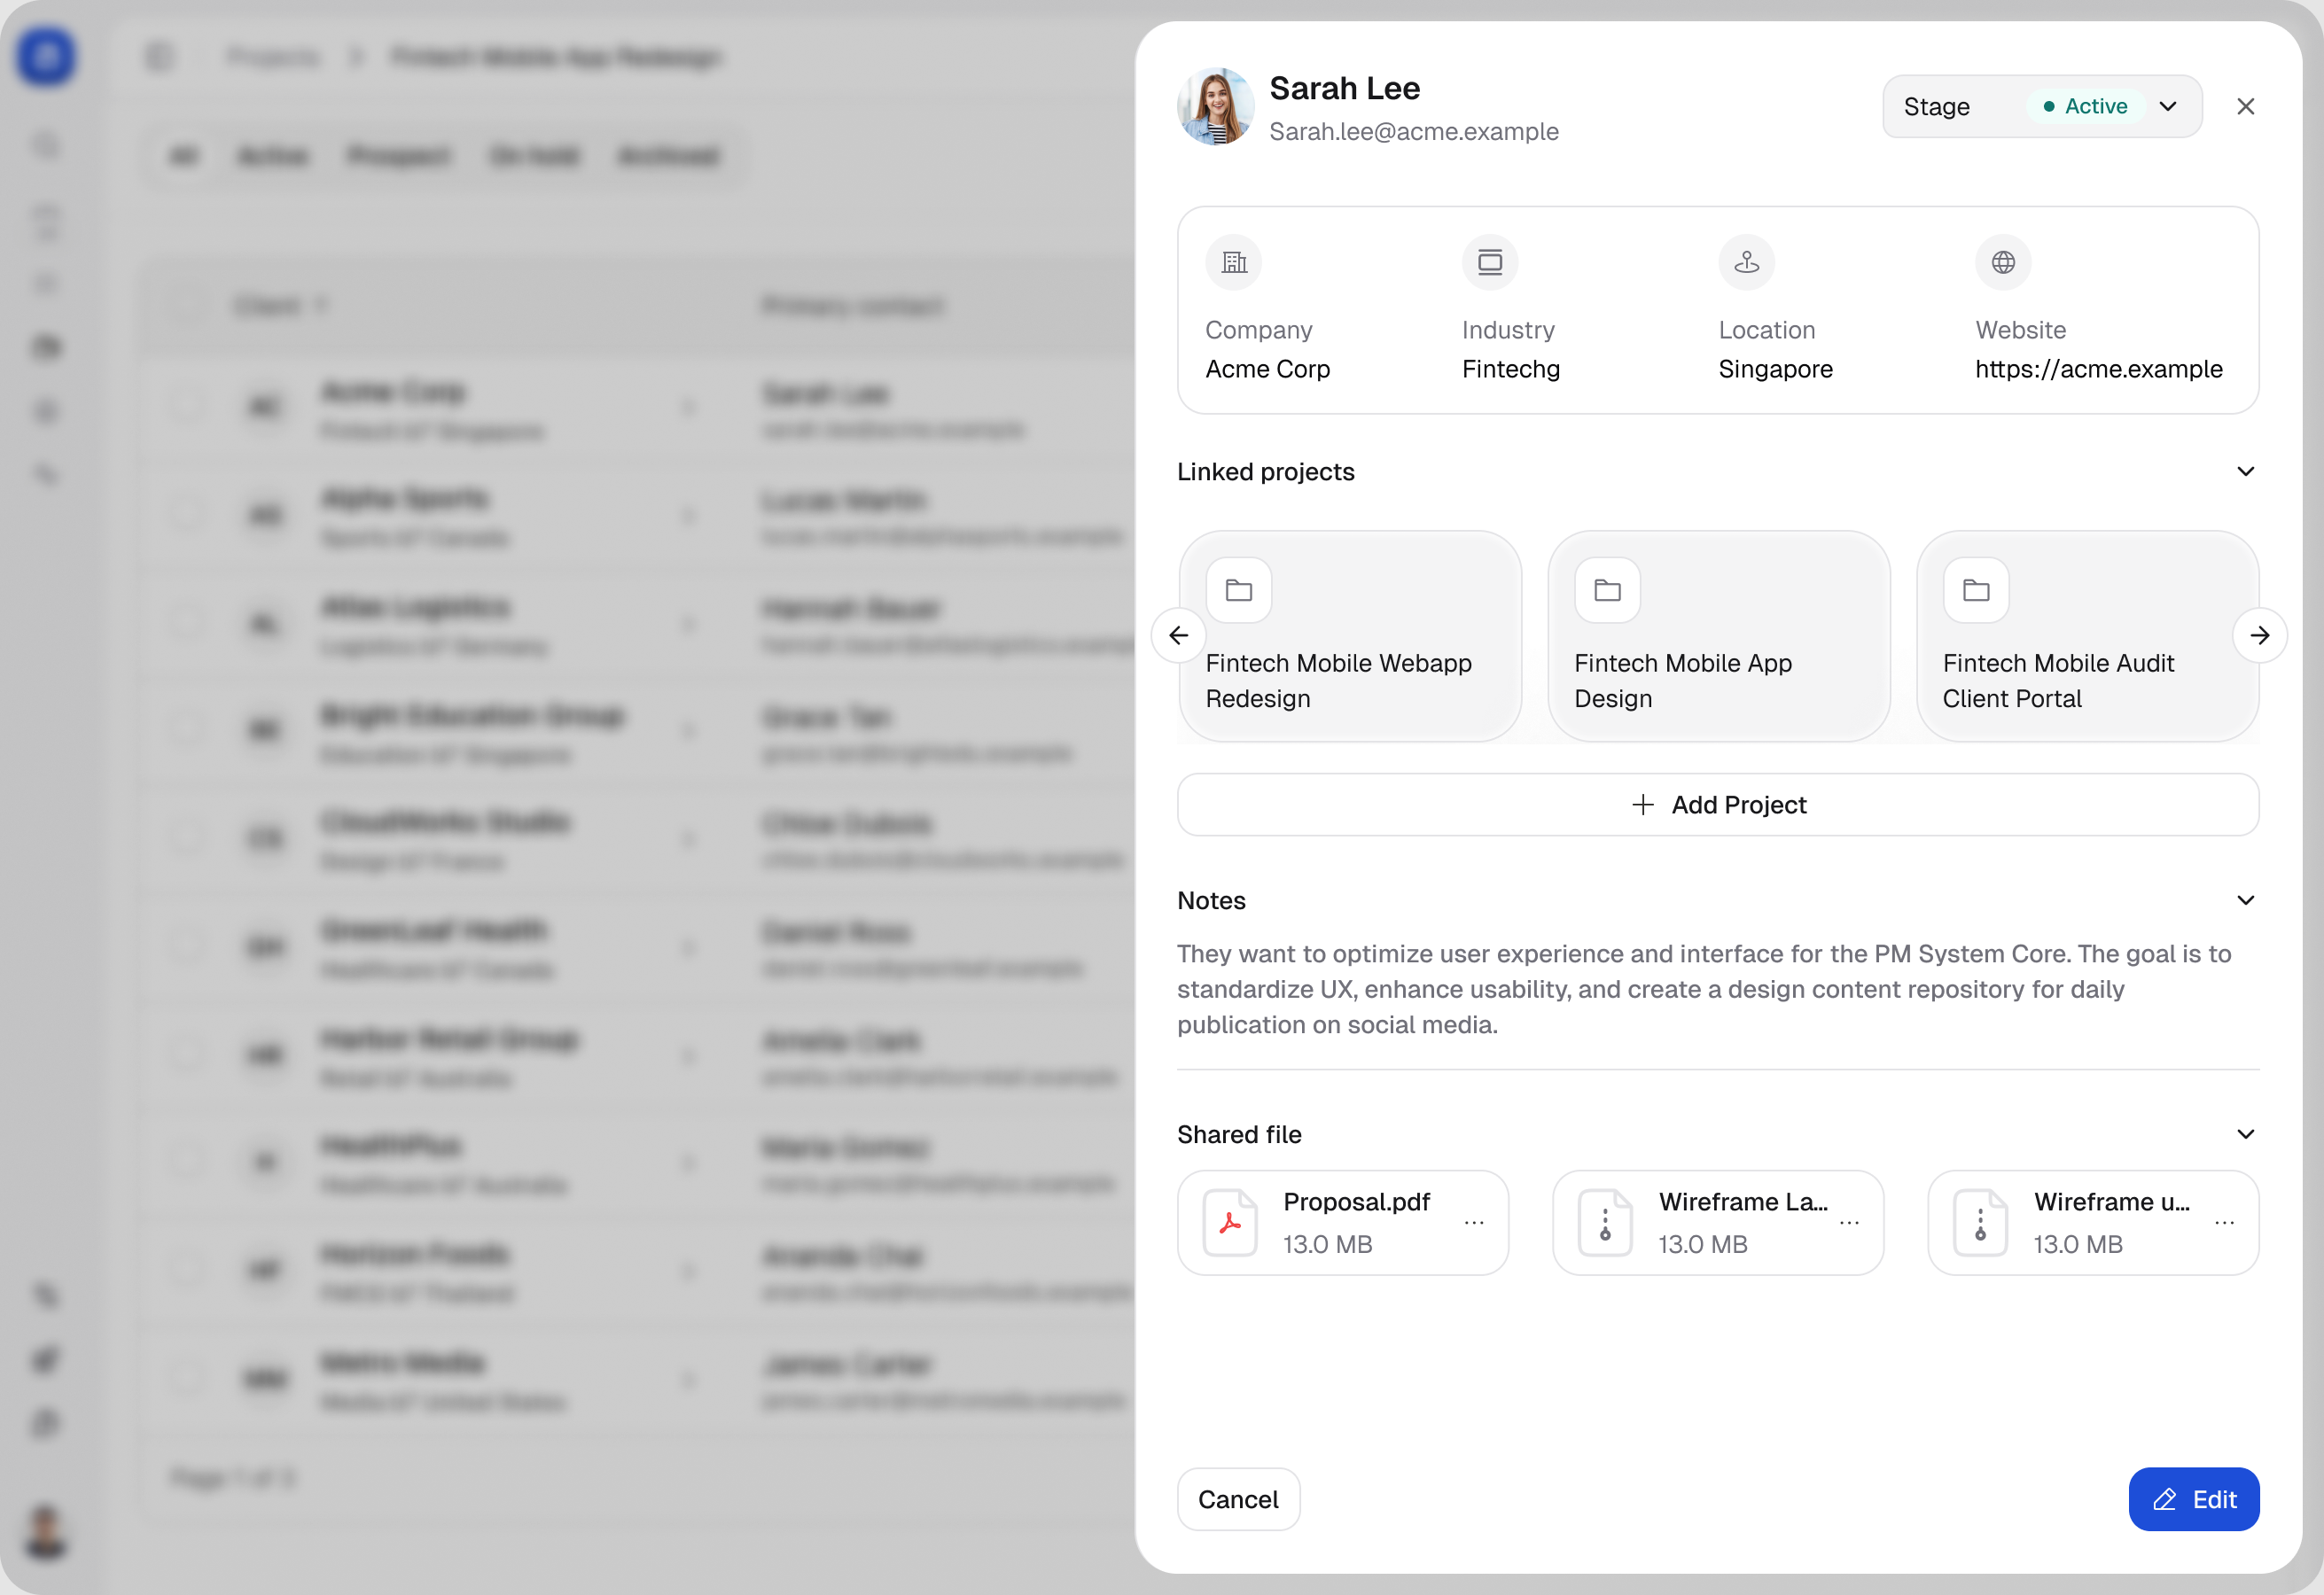The image size is (2324, 1595).
Task: Open more options for Wireframe u... file
Action: tap(2224, 1223)
